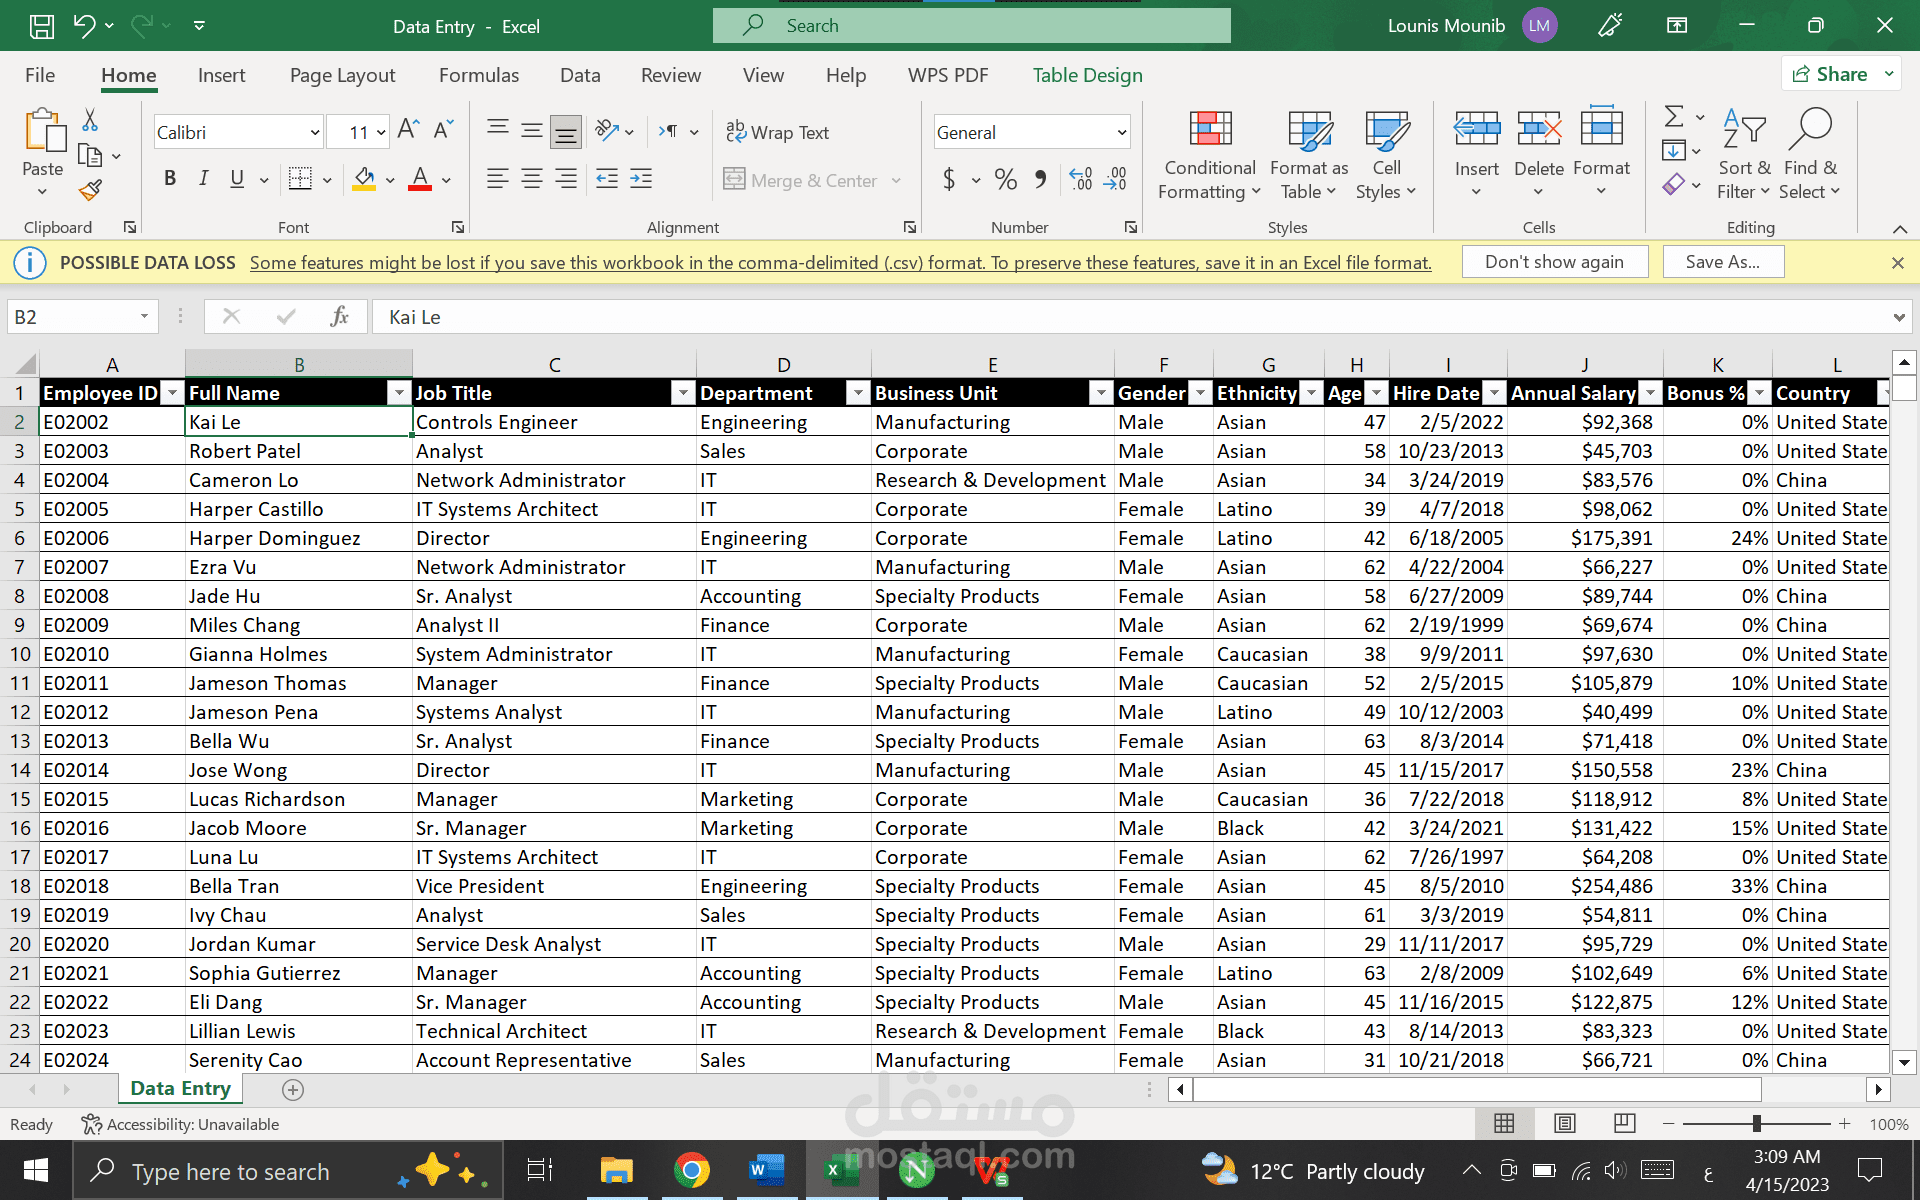
Task: Apply yellow fill color bucket
Action: [365, 179]
